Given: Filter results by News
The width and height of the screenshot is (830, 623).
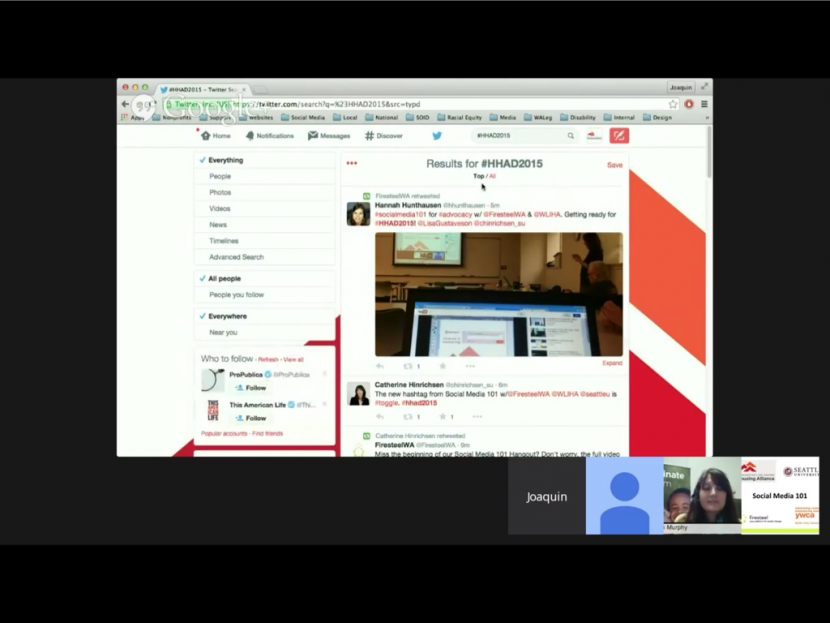Looking at the screenshot, I should click(265, 225).
